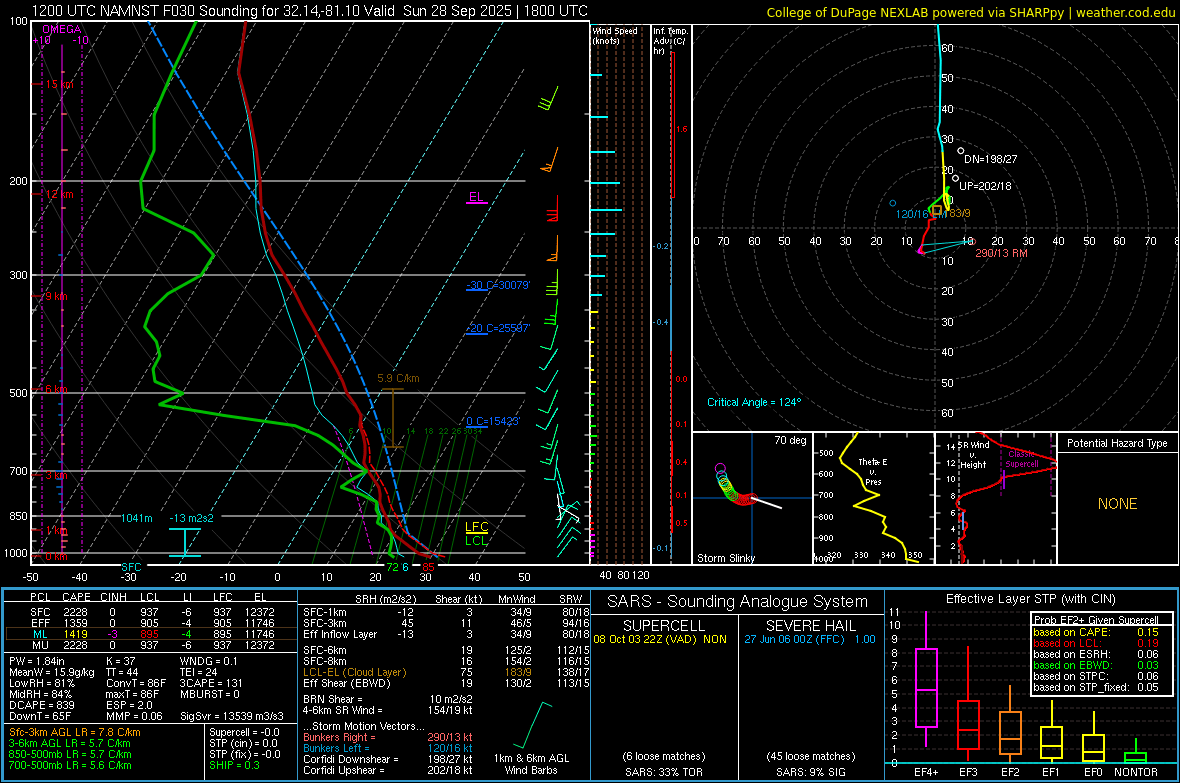Image resolution: width=1180 pixels, height=783 pixels.
Task: Click the 'Wind Speed (knots)' panel heading
Action: 614,36
